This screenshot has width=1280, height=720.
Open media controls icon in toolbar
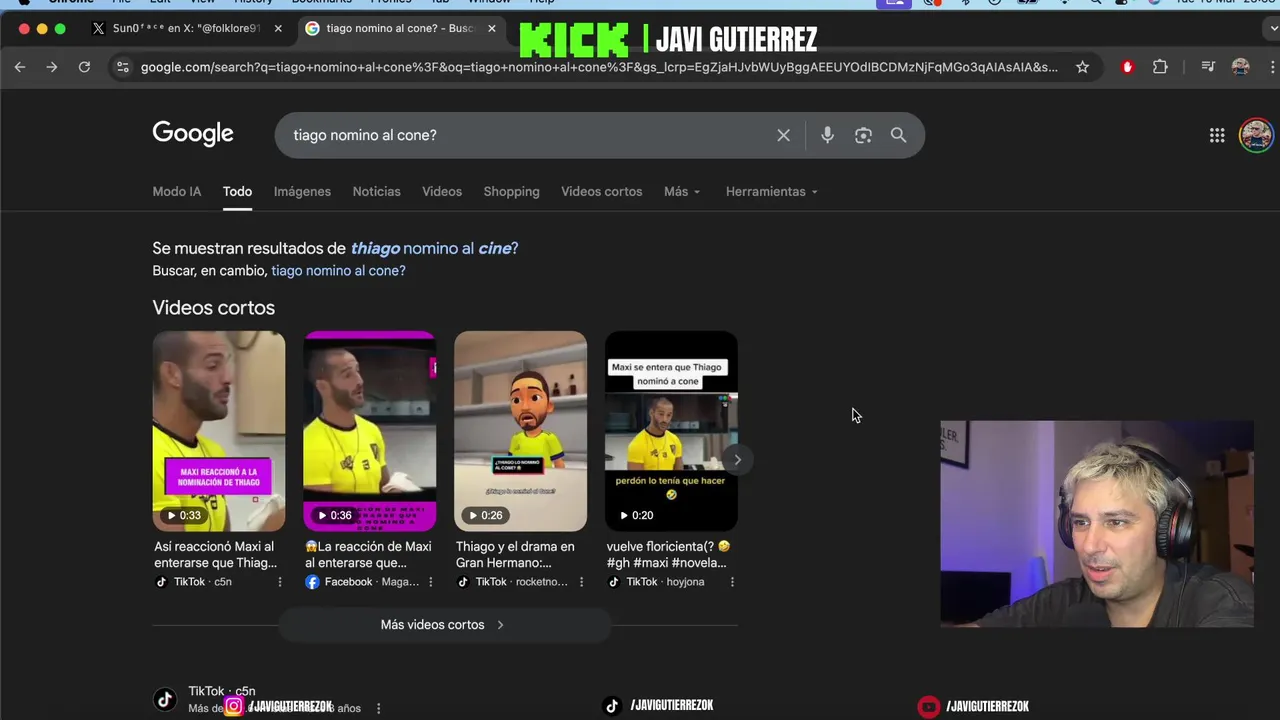[1208, 67]
